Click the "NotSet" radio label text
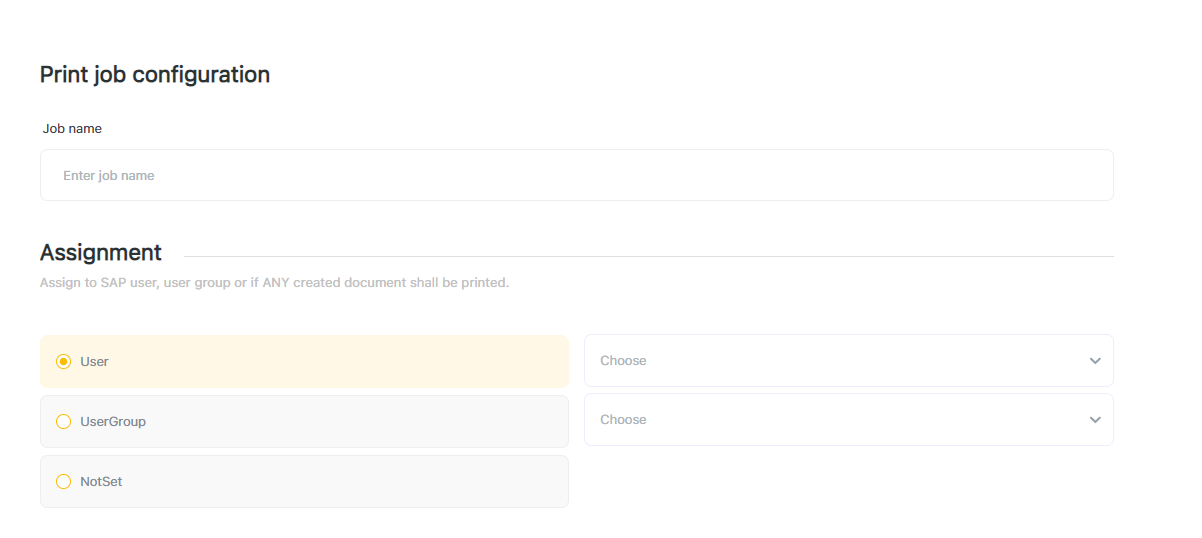The image size is (1202, 538). pos(101,481)
